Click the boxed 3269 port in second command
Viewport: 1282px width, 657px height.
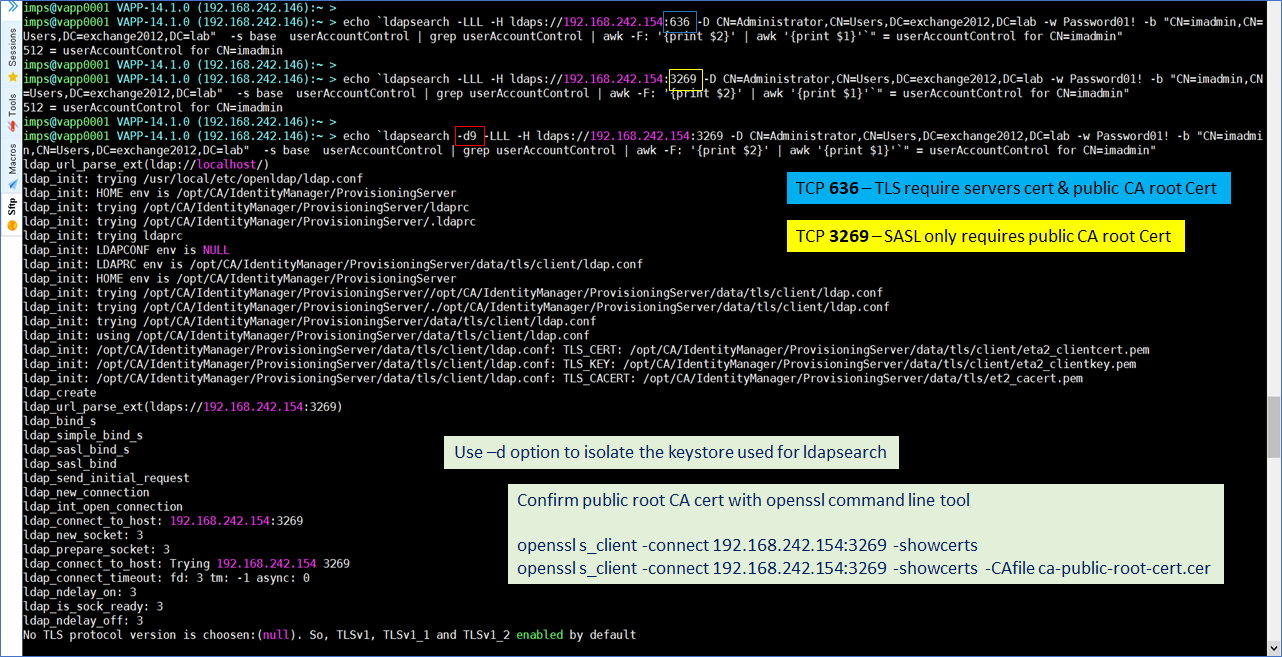[x=685, y=79]
